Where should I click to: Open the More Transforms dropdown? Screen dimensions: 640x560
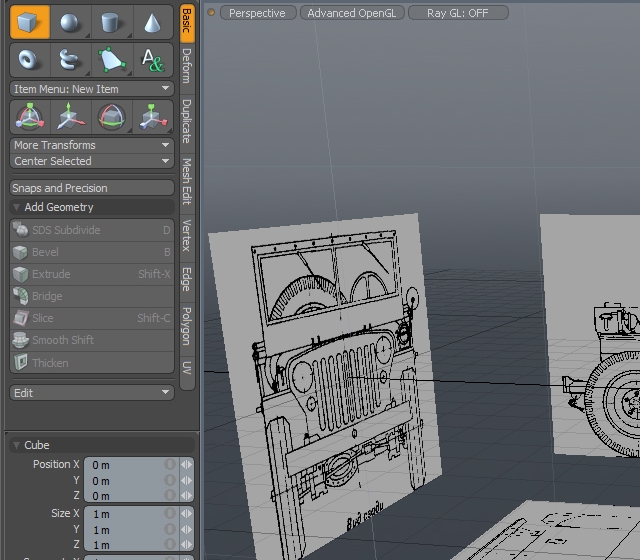coord(92,145)
